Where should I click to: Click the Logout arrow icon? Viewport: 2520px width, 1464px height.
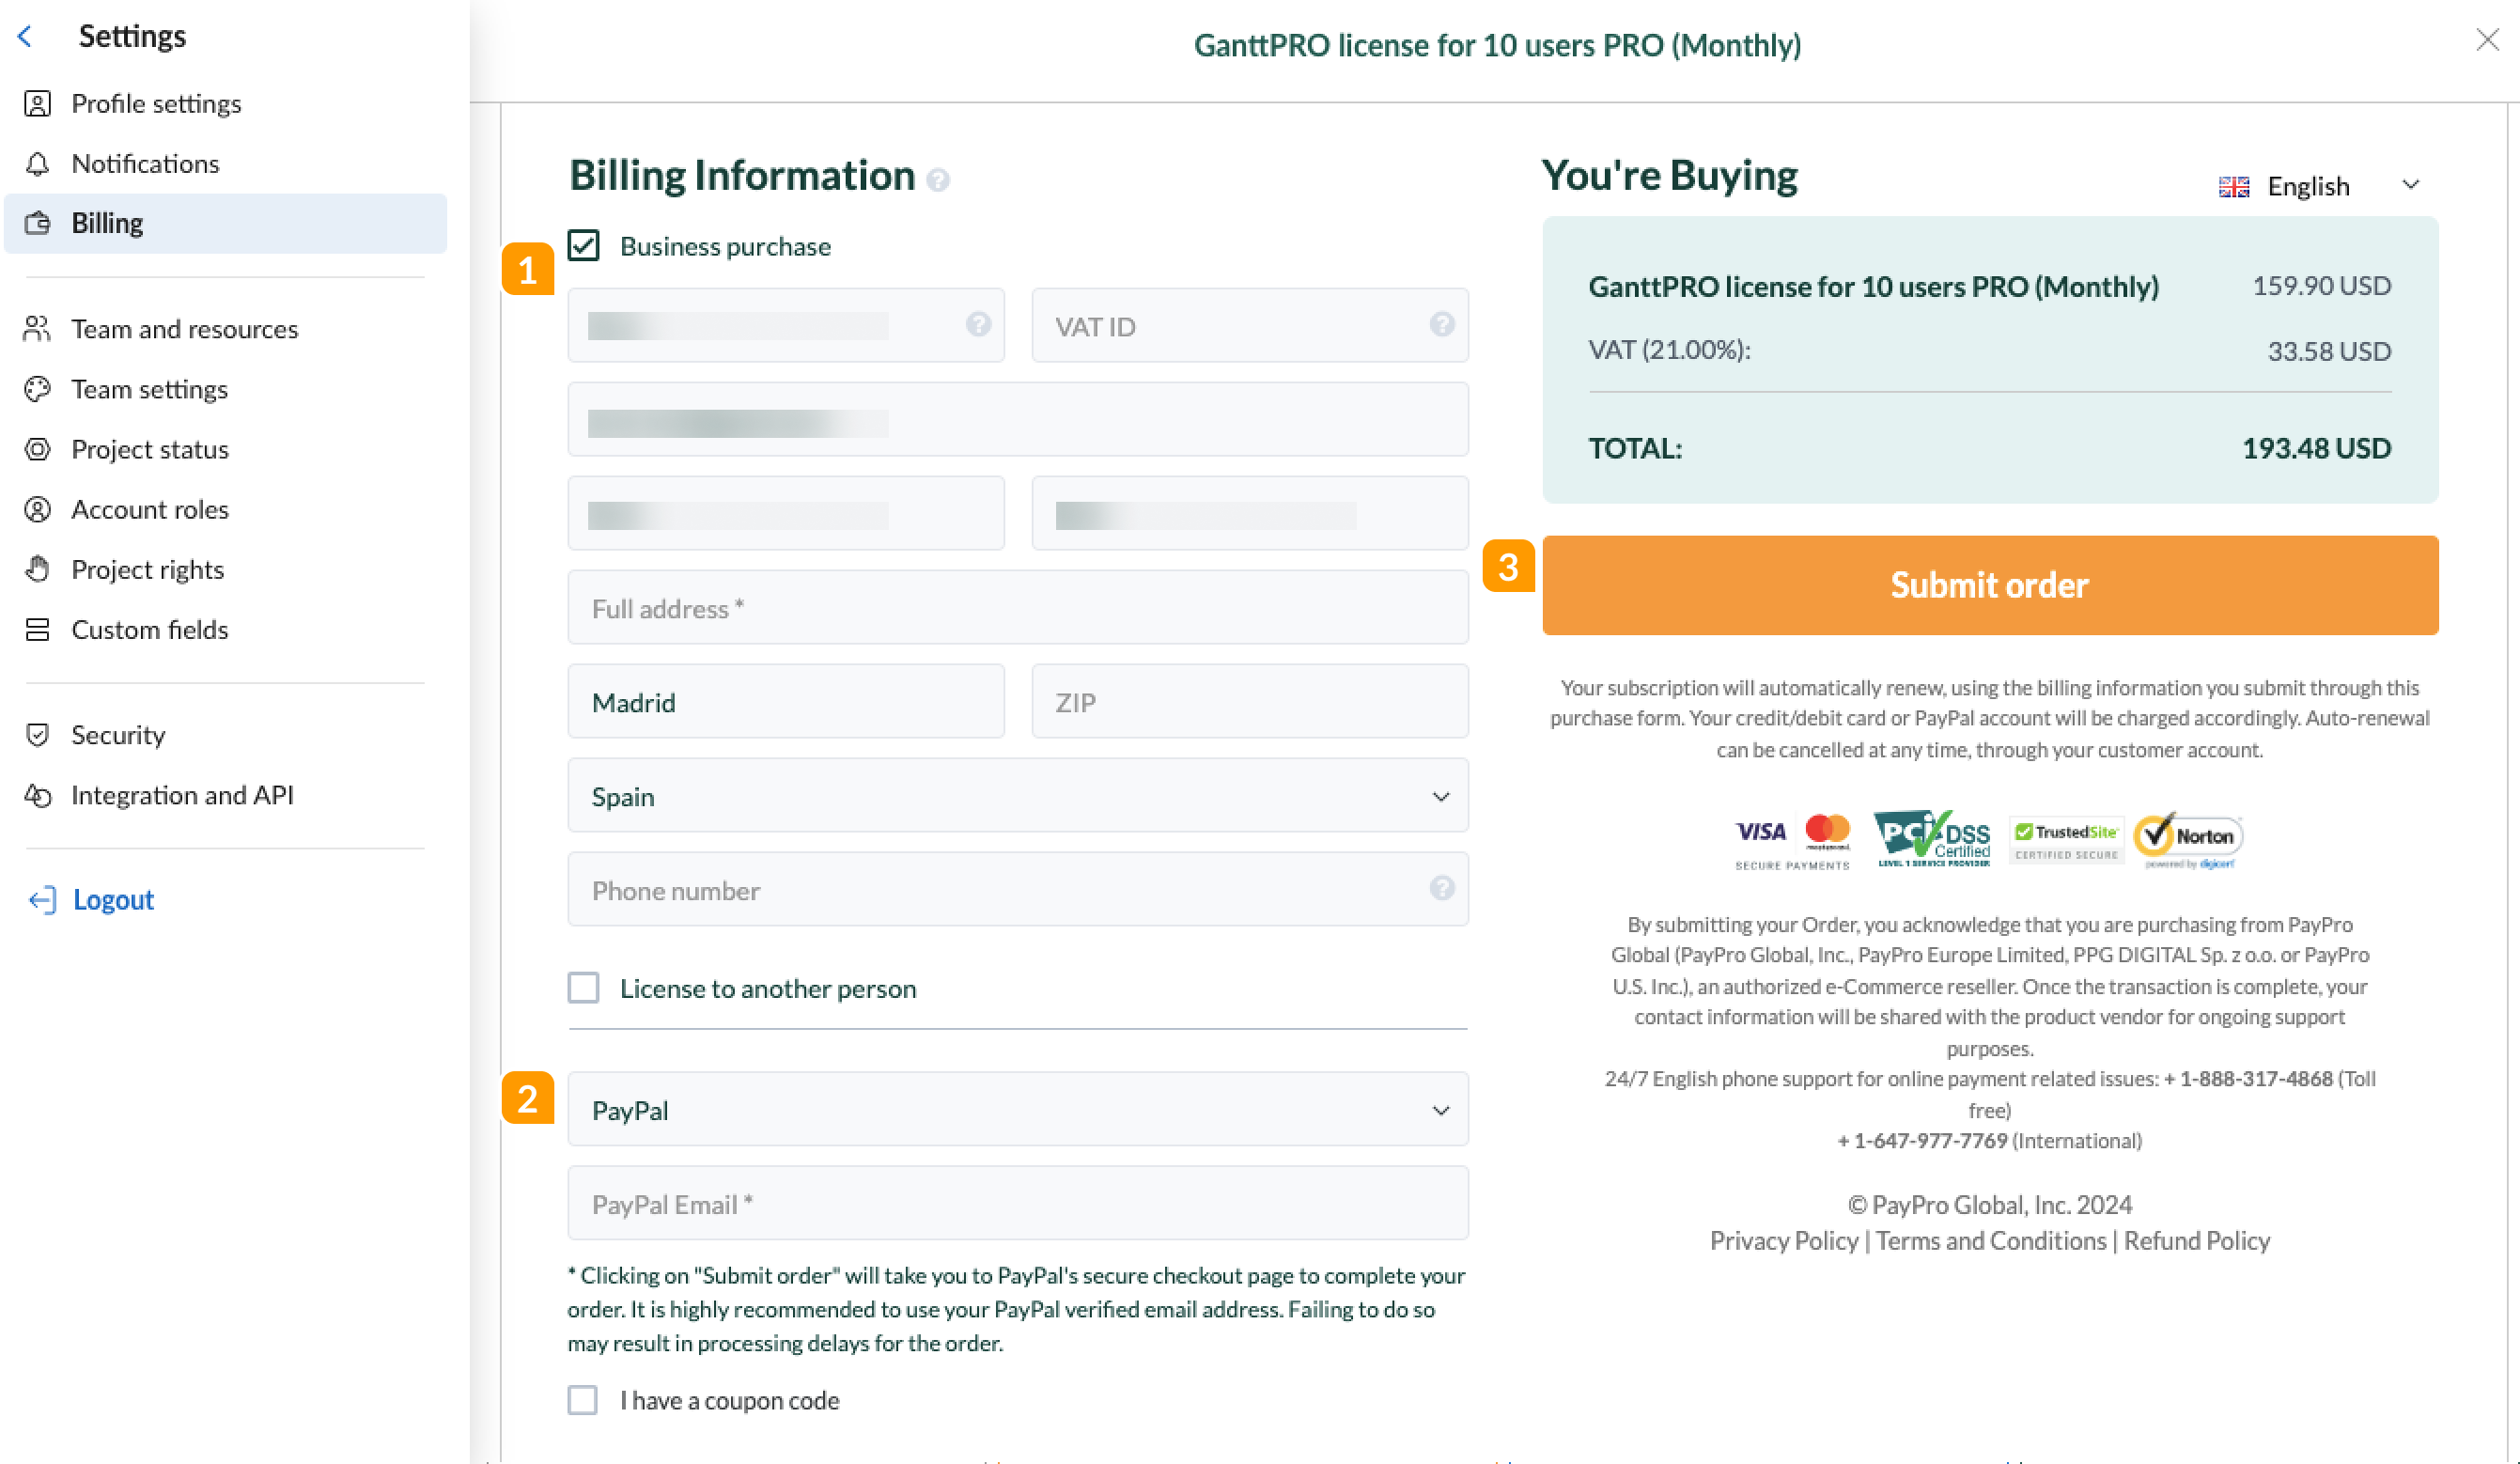click(41, 900)
